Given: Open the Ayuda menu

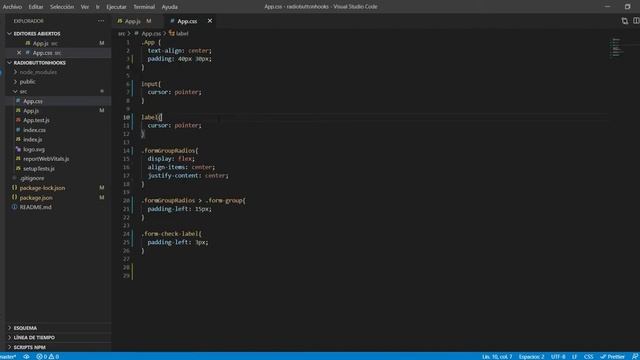Looking at the screenshot, I should click(x=169, y=7).
